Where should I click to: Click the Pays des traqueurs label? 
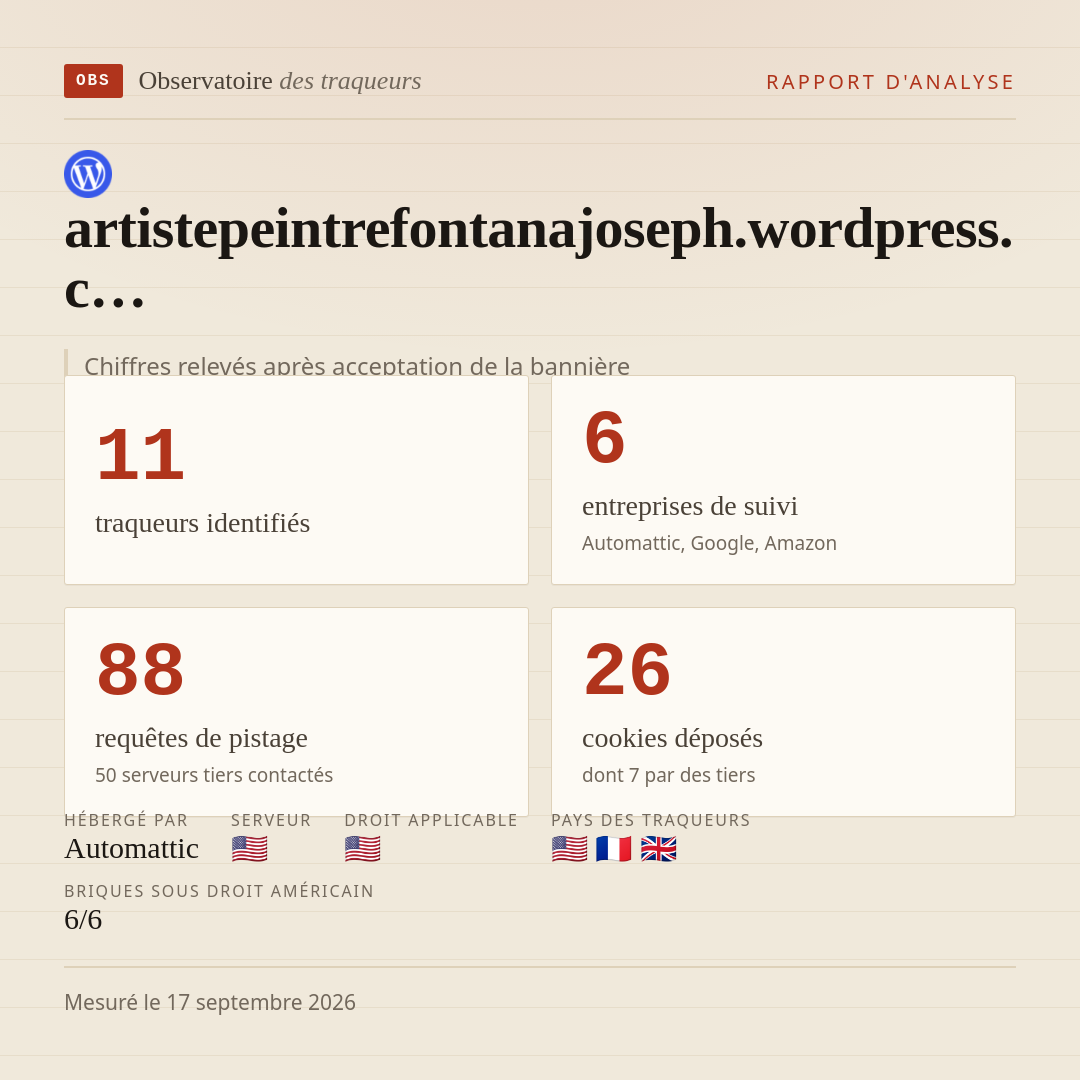click(x=651, y=820)
